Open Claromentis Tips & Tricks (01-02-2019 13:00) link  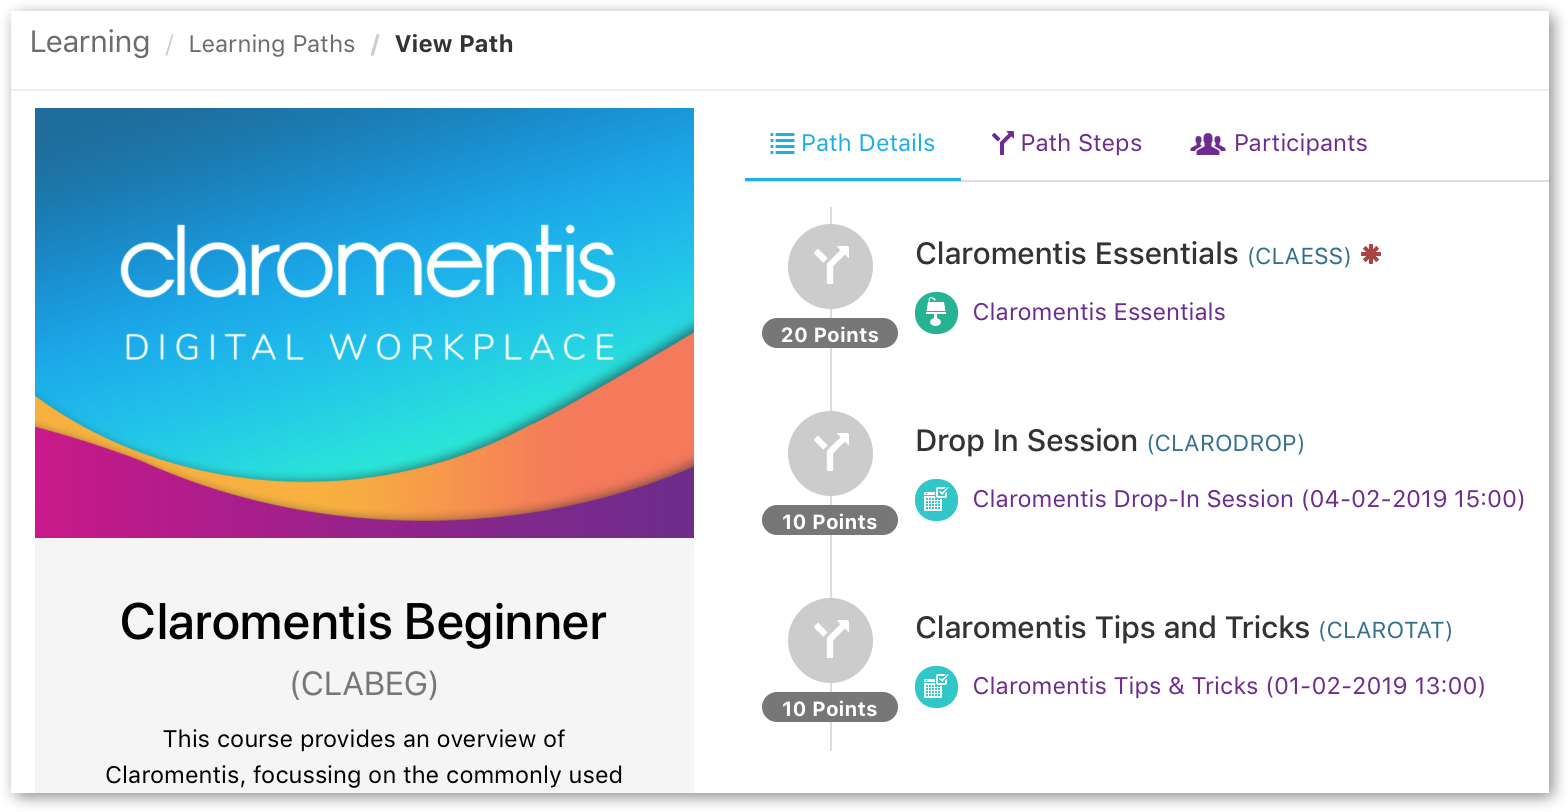(1229, 686)
